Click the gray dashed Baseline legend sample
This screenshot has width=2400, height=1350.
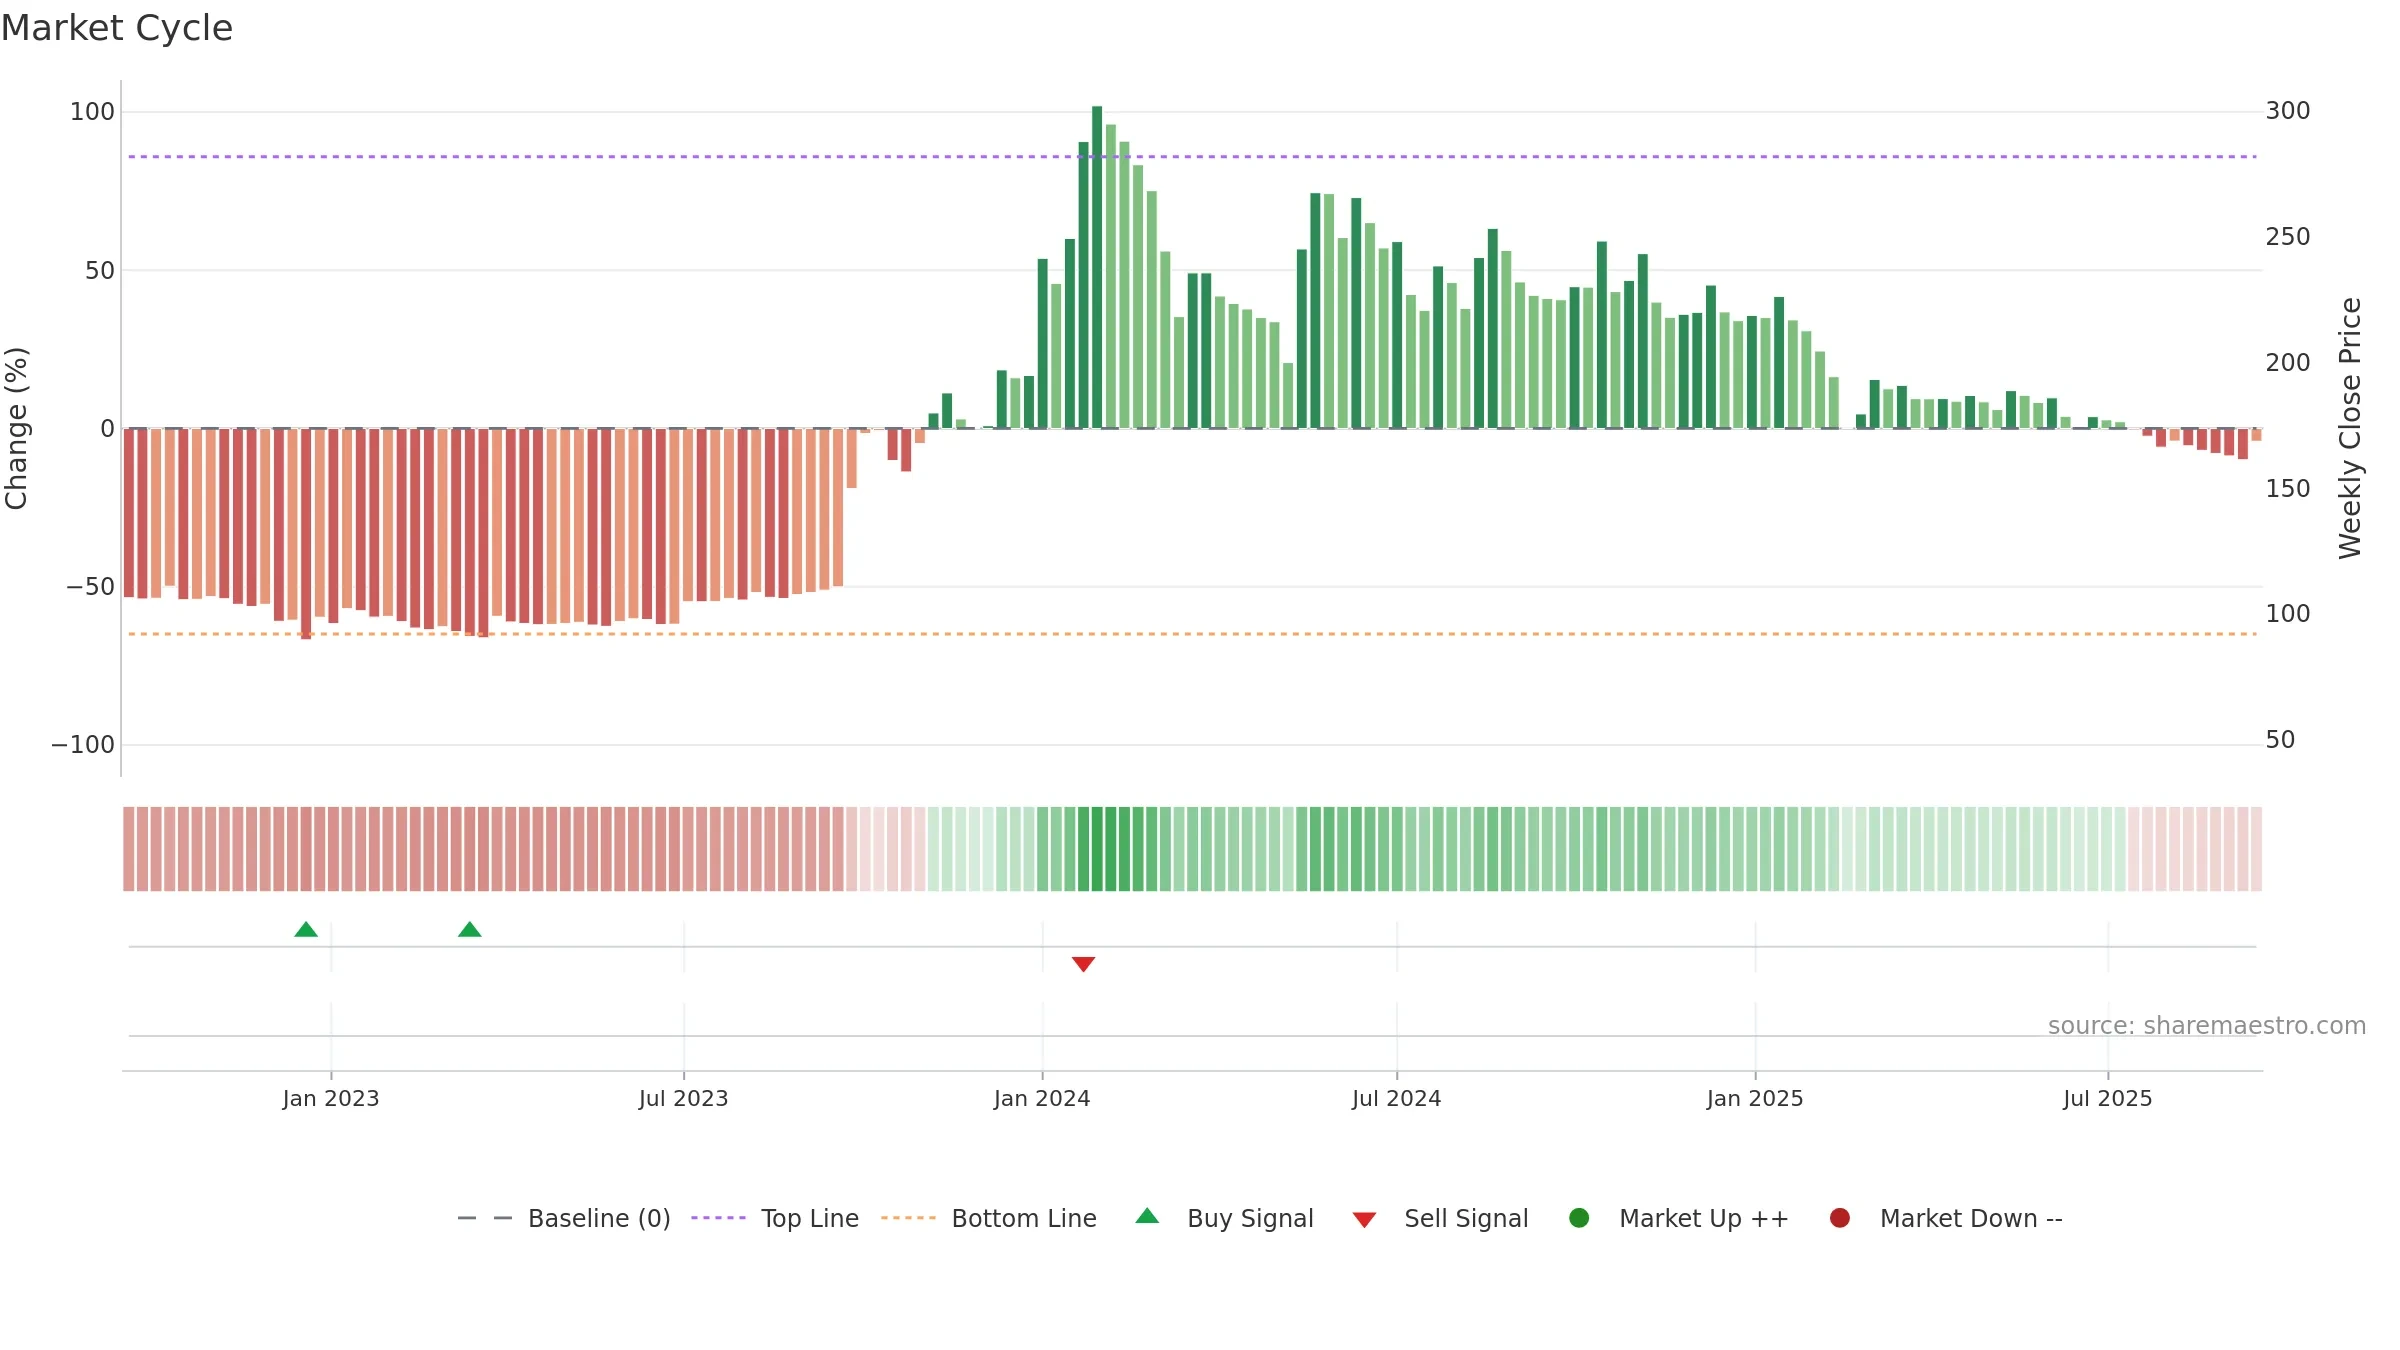485,1218
